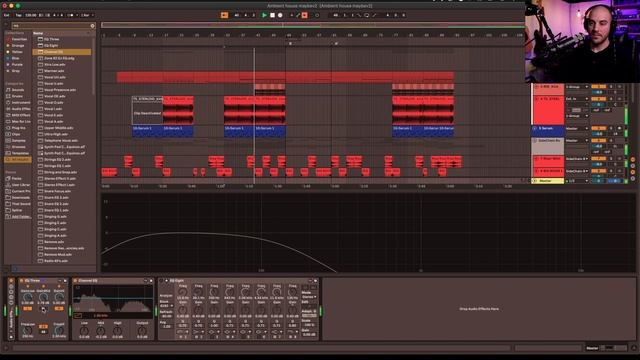640x360 pixels.
Task: Click the EQ Three GainMid knob
Action: click(x=43, y=297)
